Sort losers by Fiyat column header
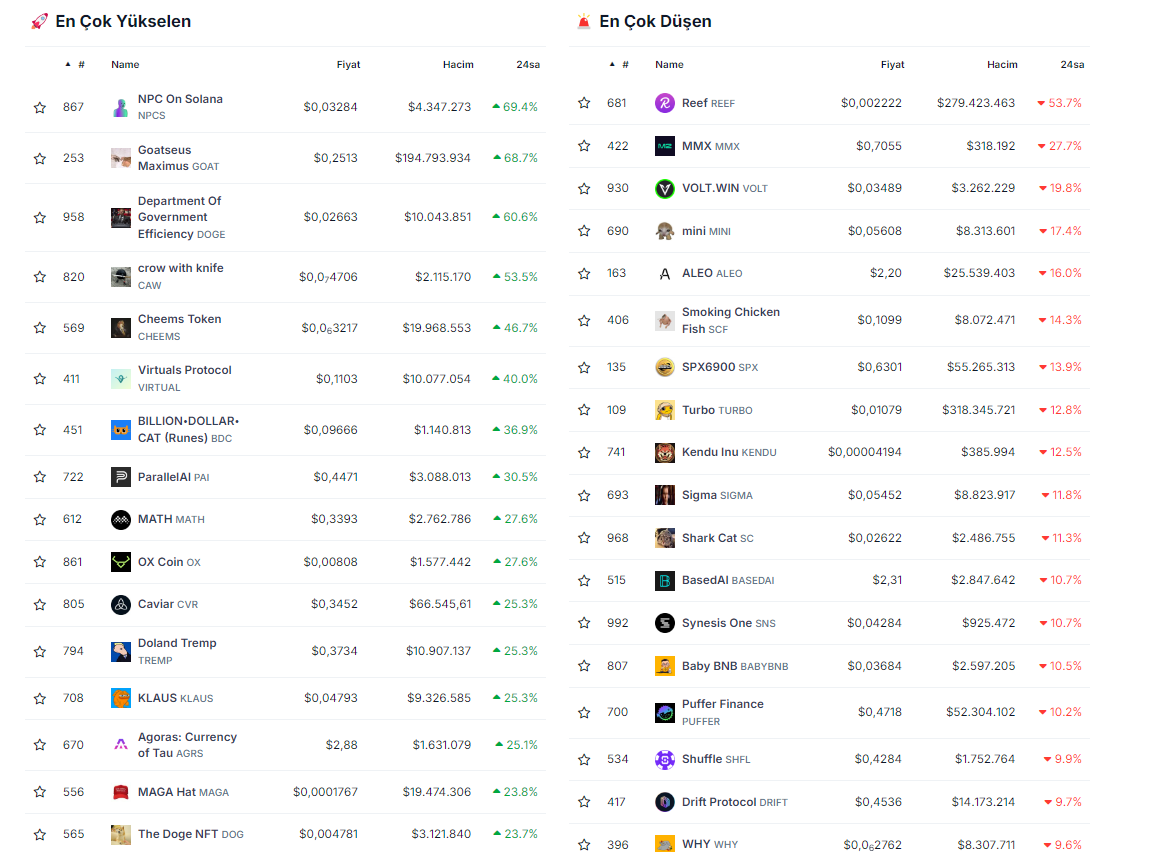Image resolution: width=1150 pixels, height=852 pixels. (x=892, y=65)
